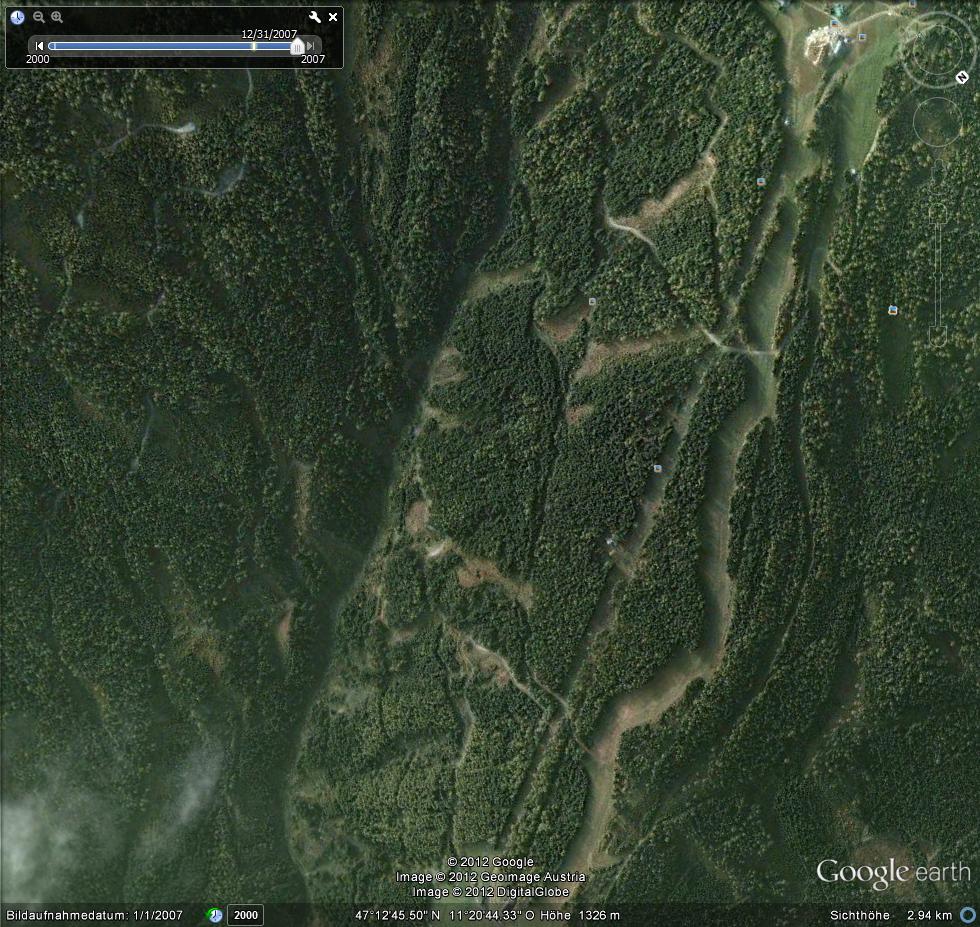980x927 pixels.
Task: Open time slider options wrench
Action: (314, 17)
